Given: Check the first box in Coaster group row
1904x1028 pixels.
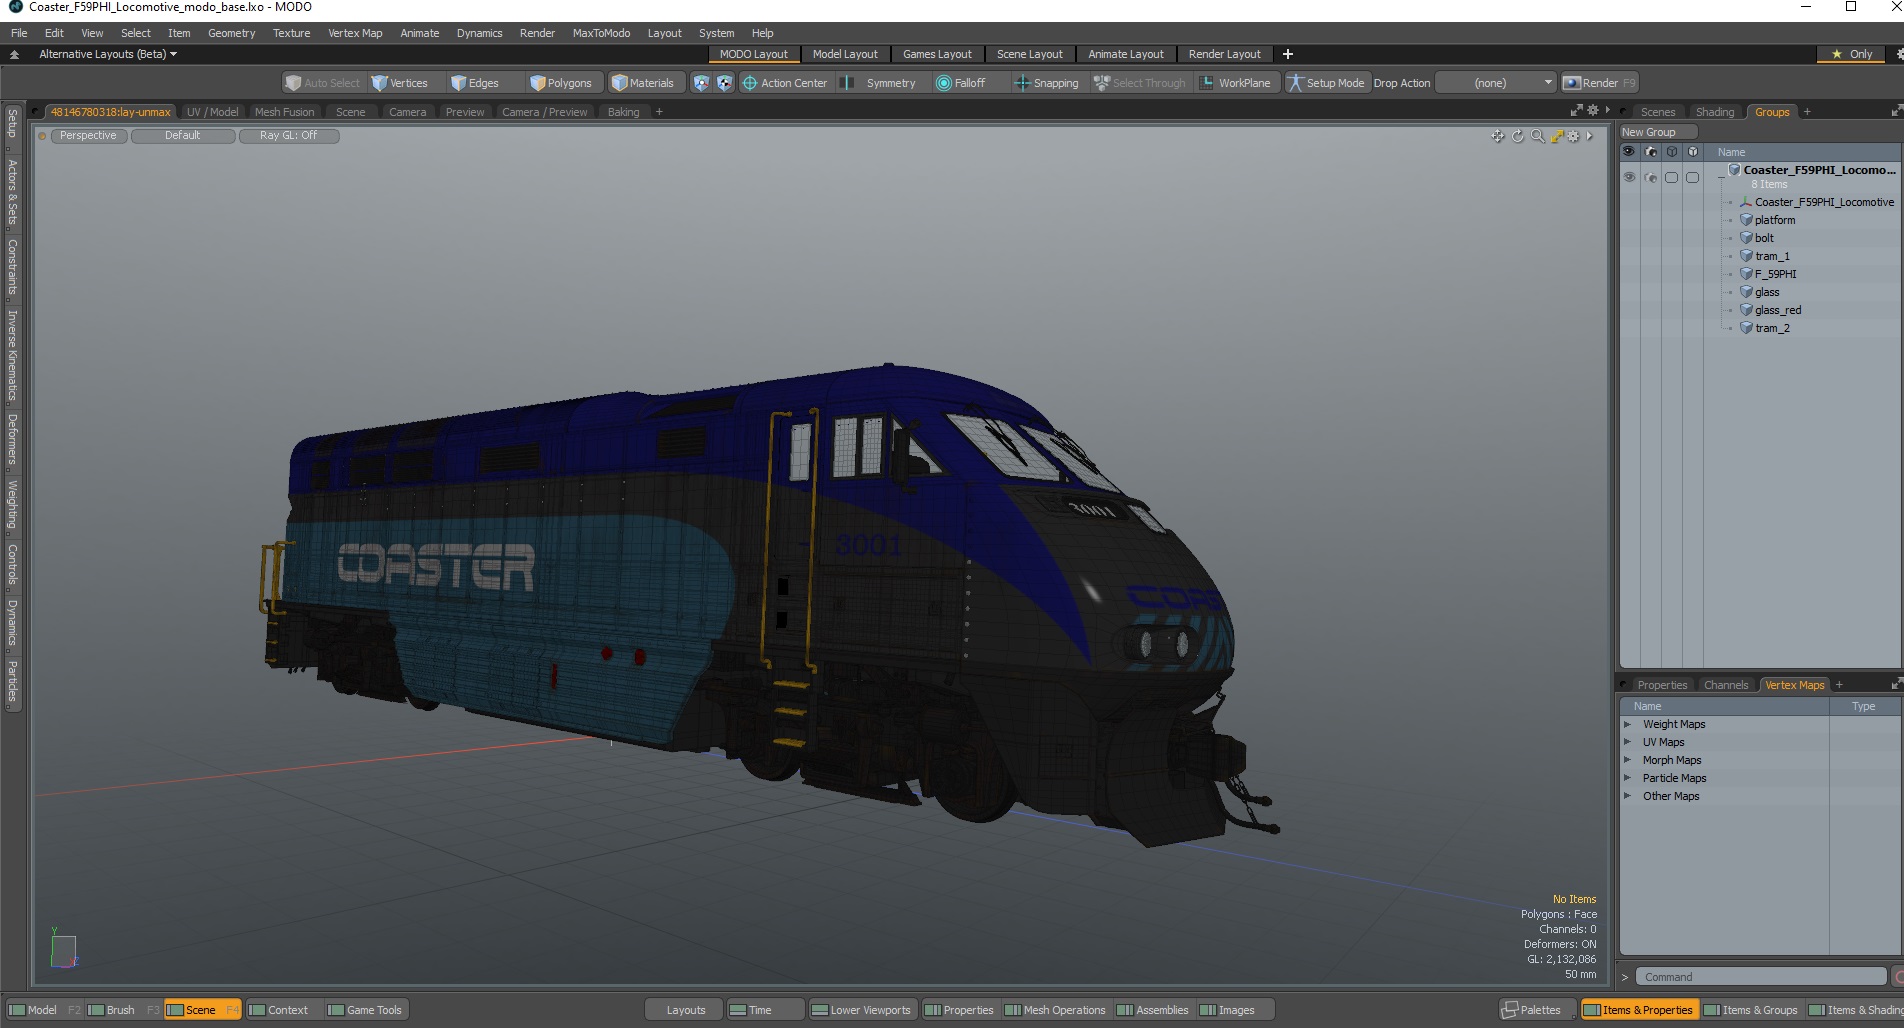Looking at the screenshot, I should (1671, 177).
